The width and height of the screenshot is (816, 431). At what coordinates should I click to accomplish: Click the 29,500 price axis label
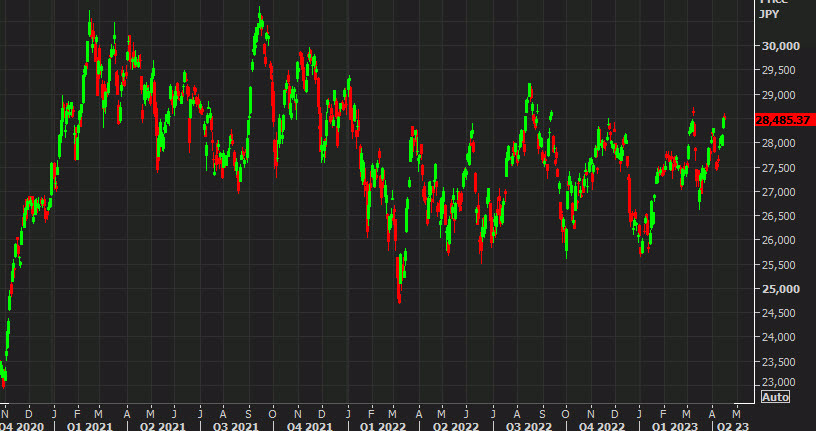click(x=781, y=70)
